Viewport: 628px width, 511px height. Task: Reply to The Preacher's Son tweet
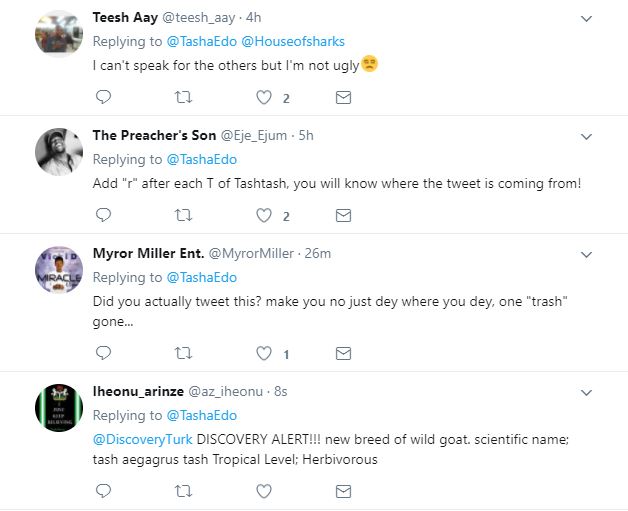pos(103,215)
